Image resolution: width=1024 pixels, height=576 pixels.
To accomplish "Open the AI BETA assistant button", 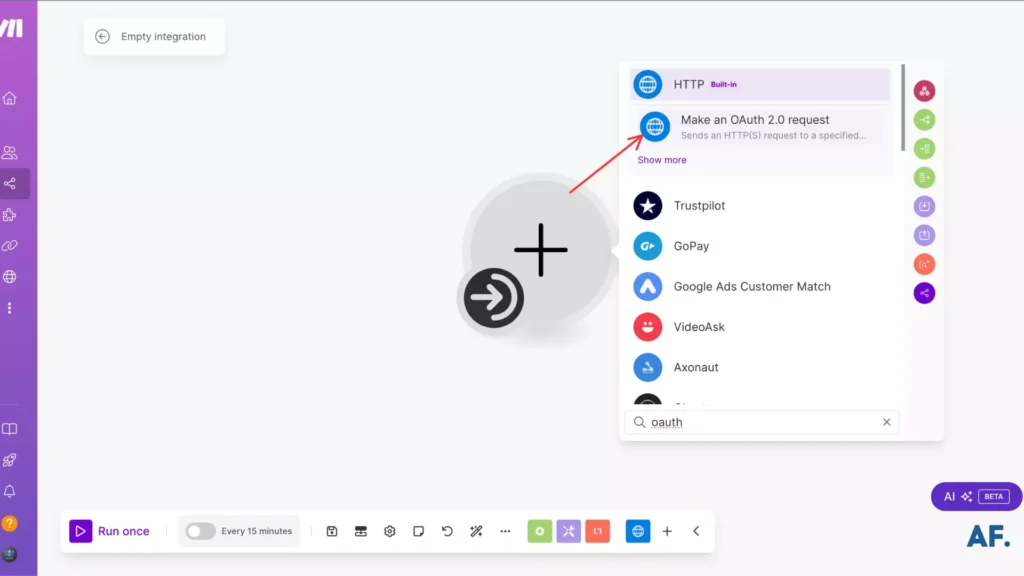I will coord(976,496).
